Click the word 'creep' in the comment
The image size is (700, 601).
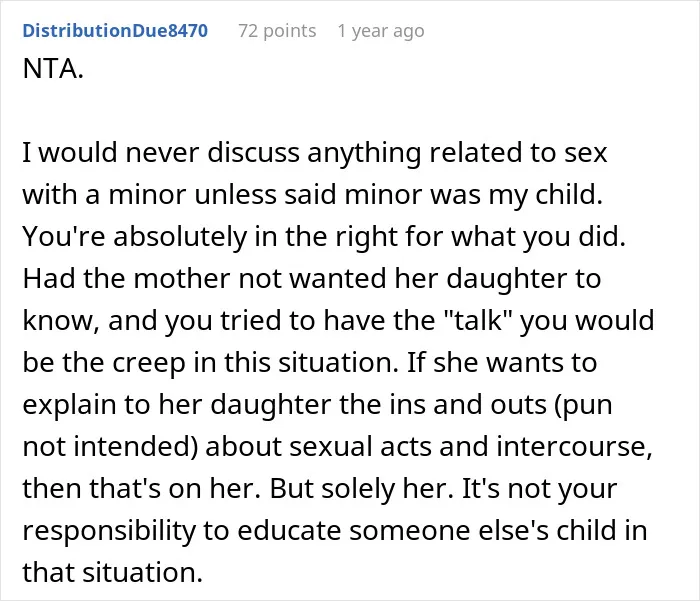pos(149,363)
